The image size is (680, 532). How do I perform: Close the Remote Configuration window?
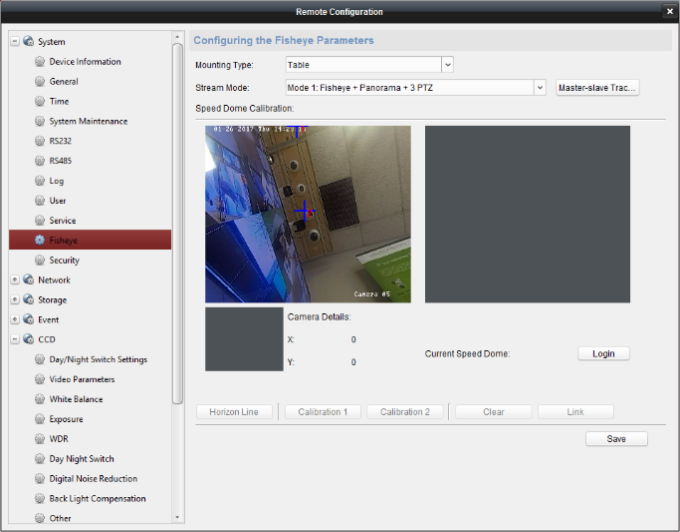tap(669, 11)
